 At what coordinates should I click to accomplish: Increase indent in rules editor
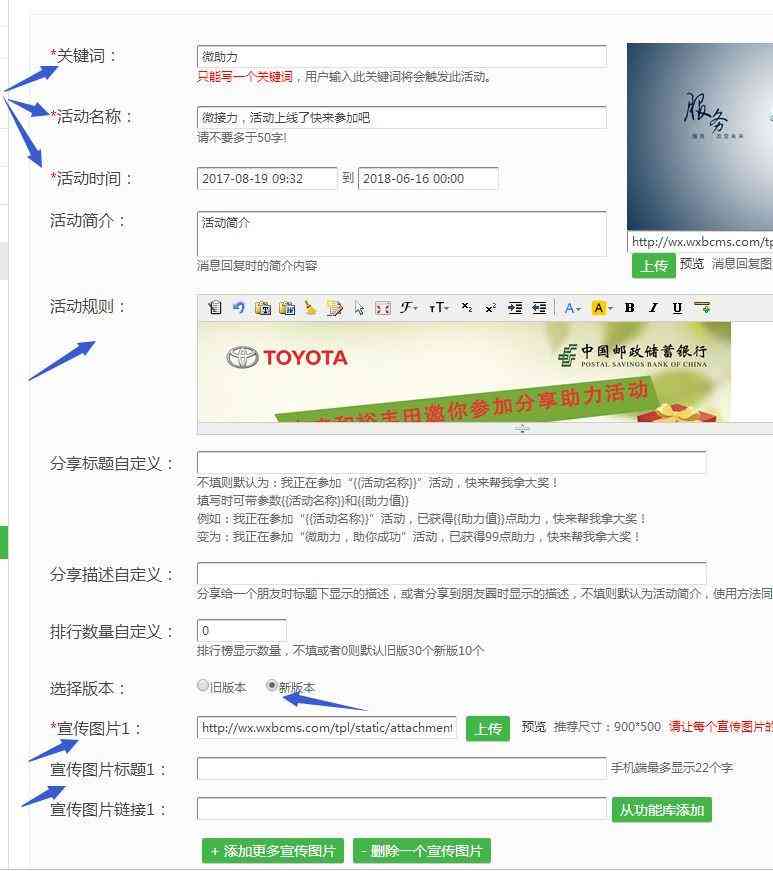coord(515,308)
